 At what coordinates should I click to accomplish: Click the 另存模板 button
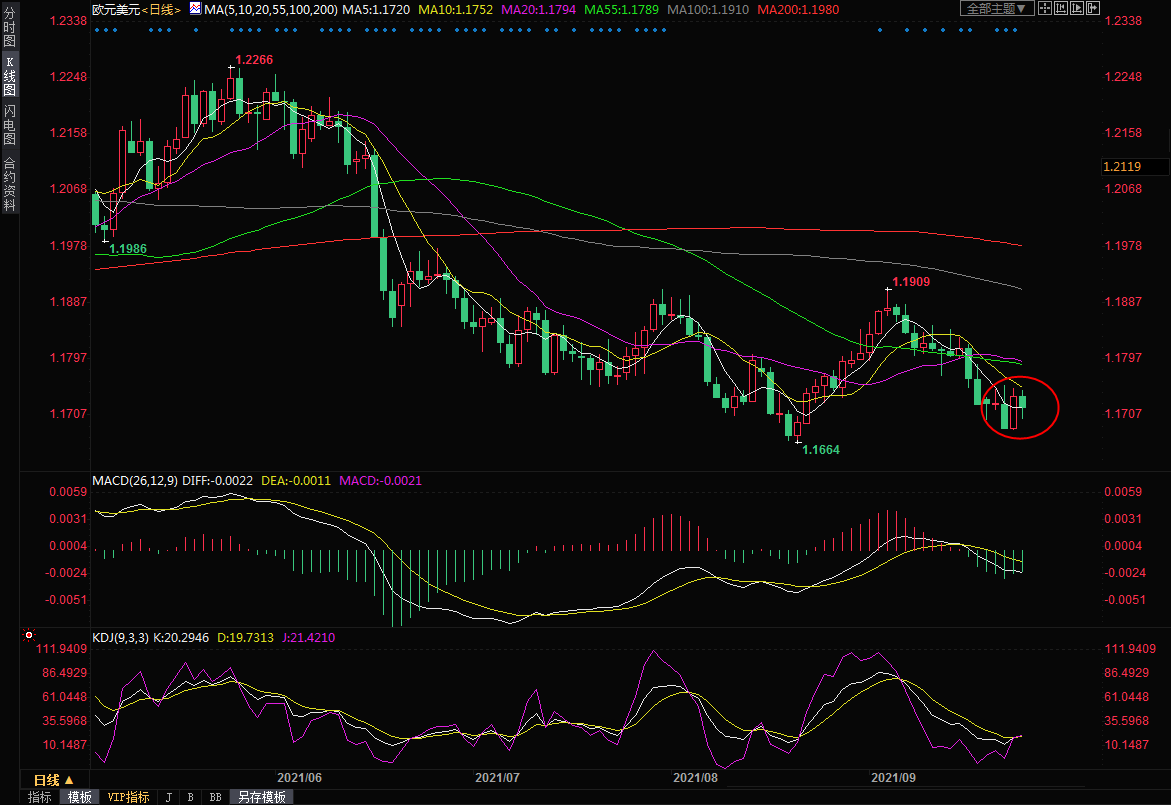[262, 797]
